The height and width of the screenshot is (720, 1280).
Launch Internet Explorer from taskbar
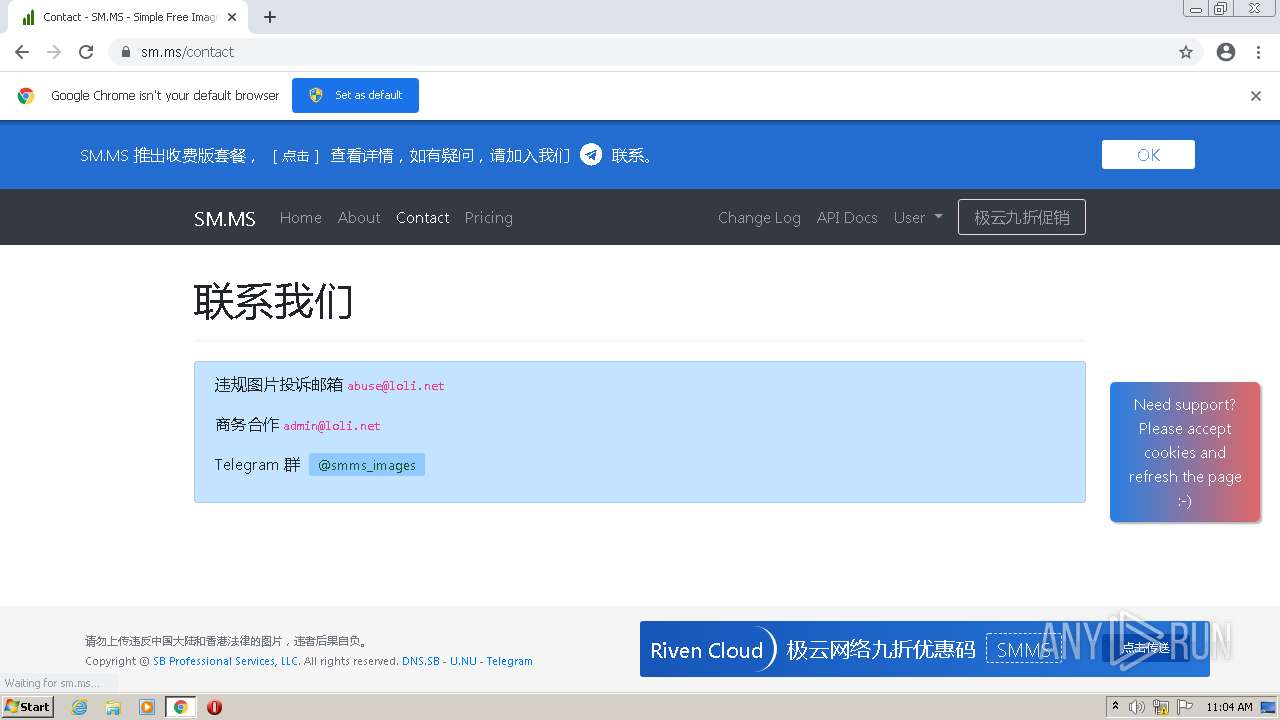[x=79, y=707]
